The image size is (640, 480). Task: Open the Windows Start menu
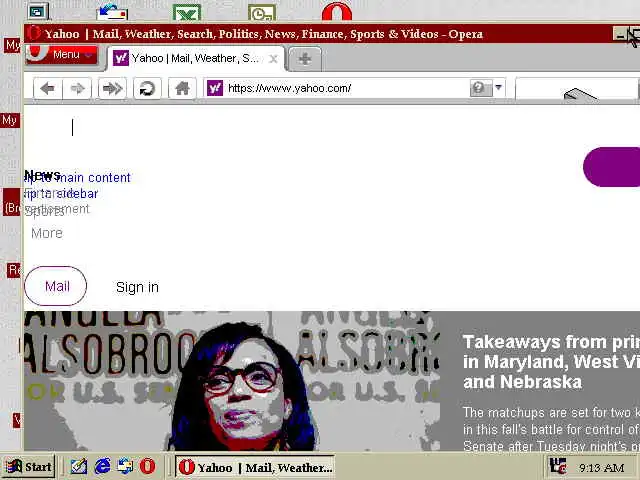[29, 467]
